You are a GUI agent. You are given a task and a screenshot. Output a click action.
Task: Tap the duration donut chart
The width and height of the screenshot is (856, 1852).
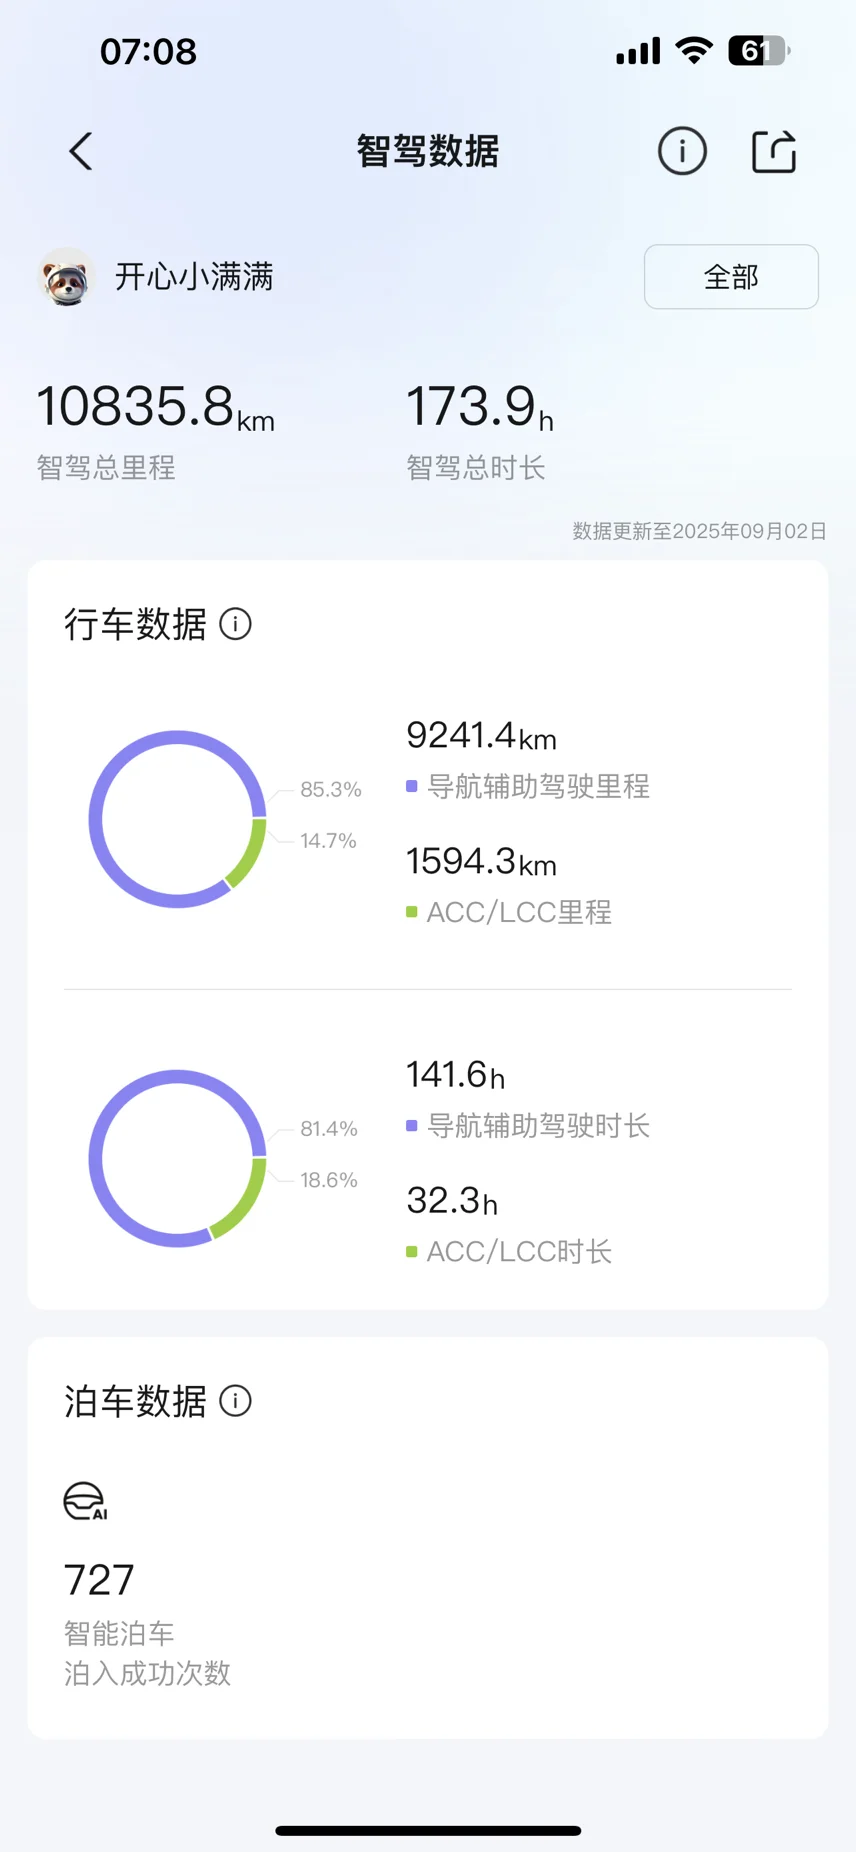pyautogui.click(x=178, y=1158)
